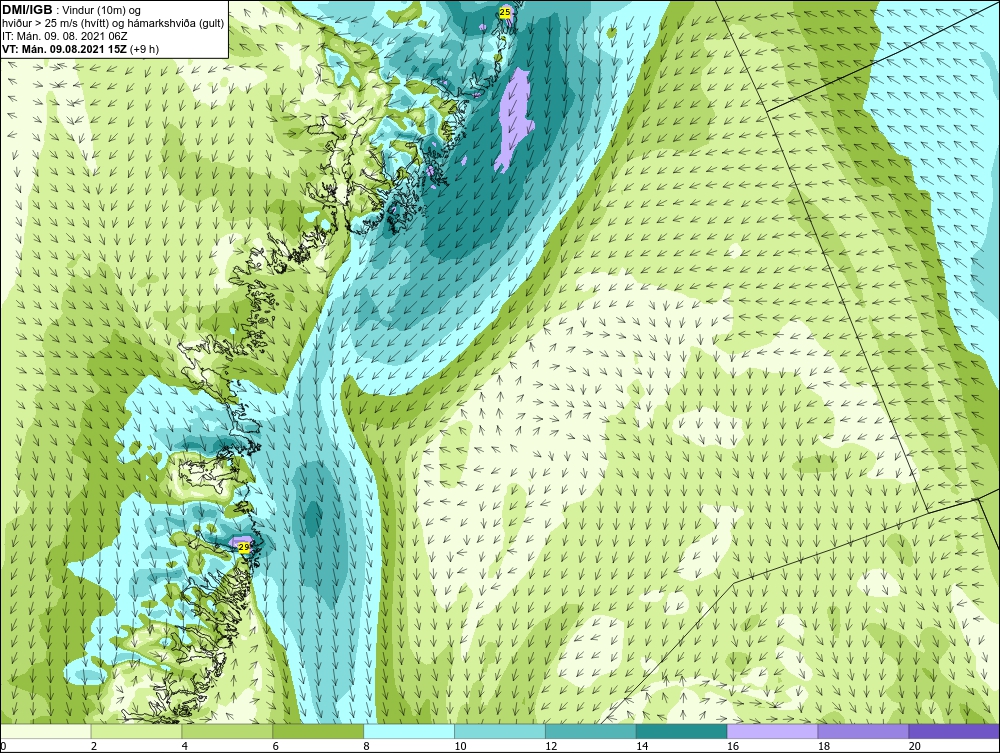Select the 0–2 m/s legend color
1000x753 pixels.
(x=46, y=731)
